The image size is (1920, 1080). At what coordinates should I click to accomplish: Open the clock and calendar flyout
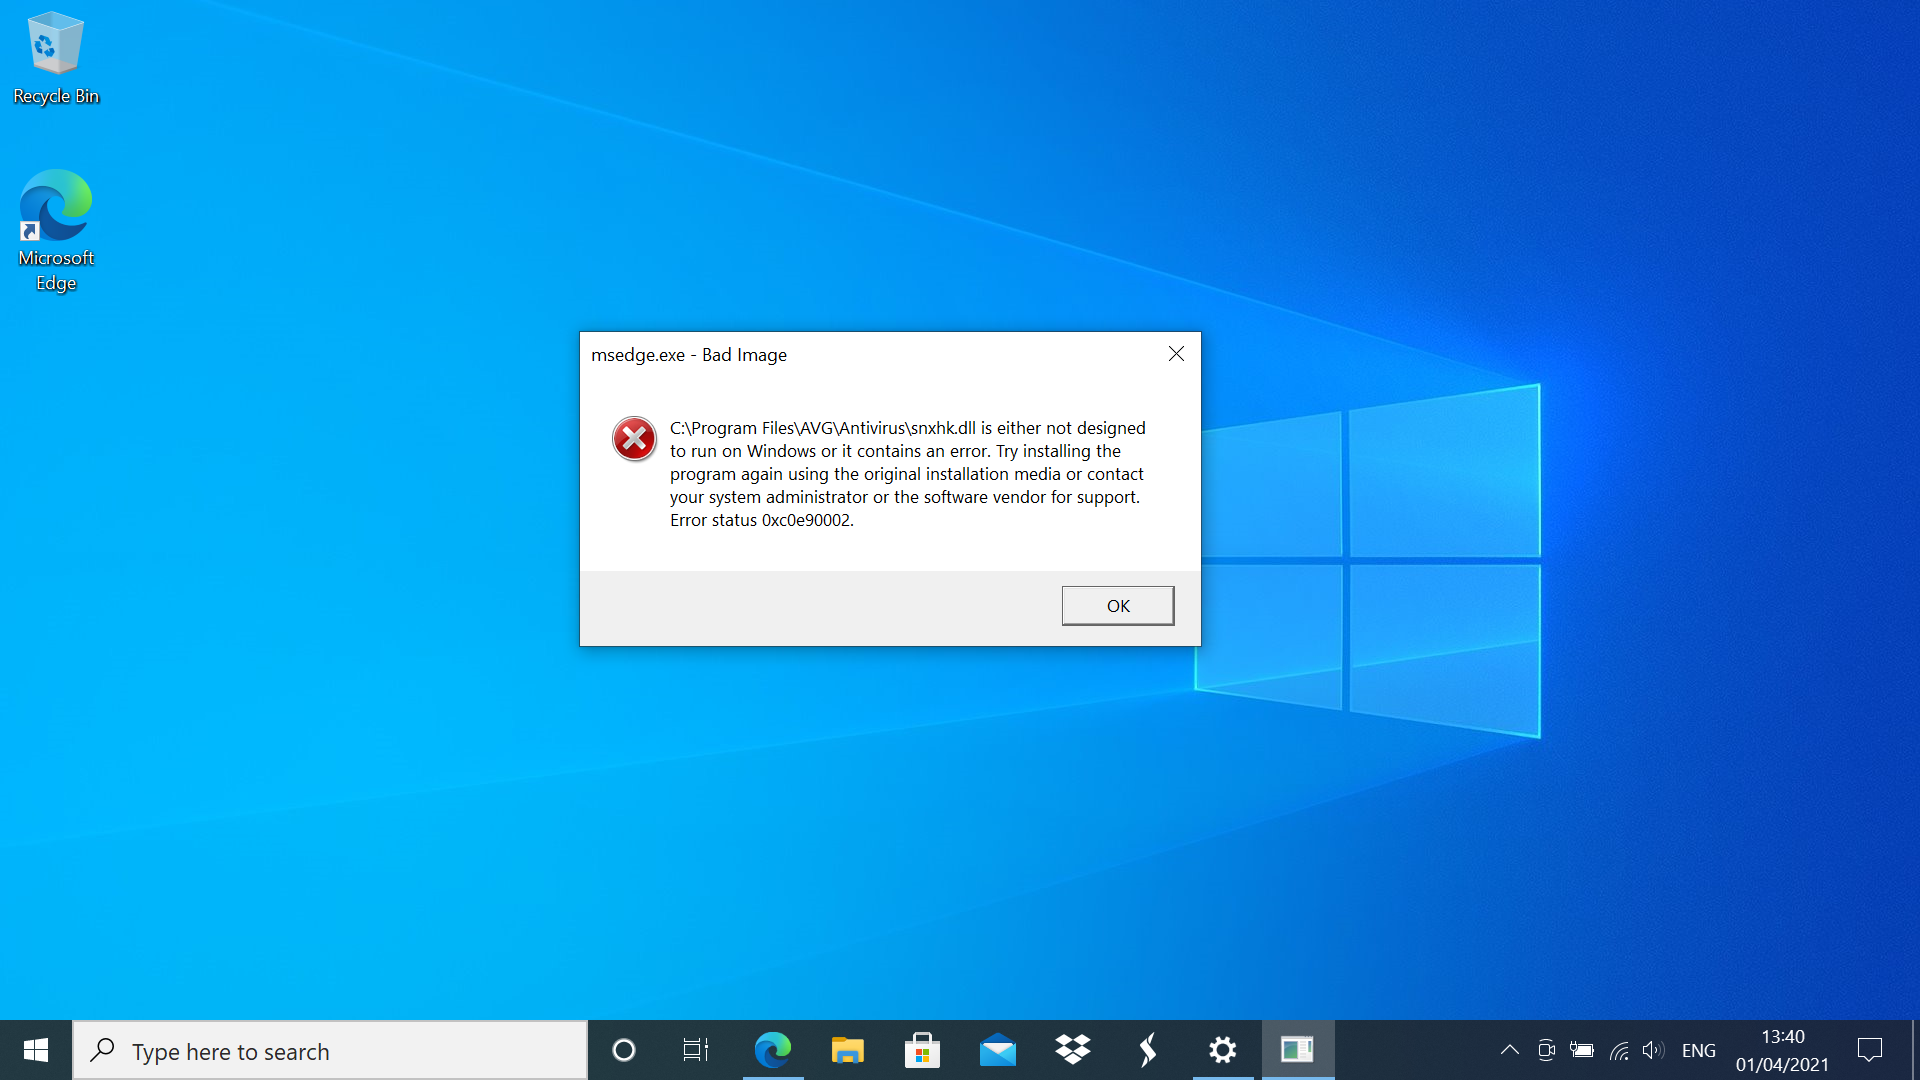(x=1782, y=1050)
